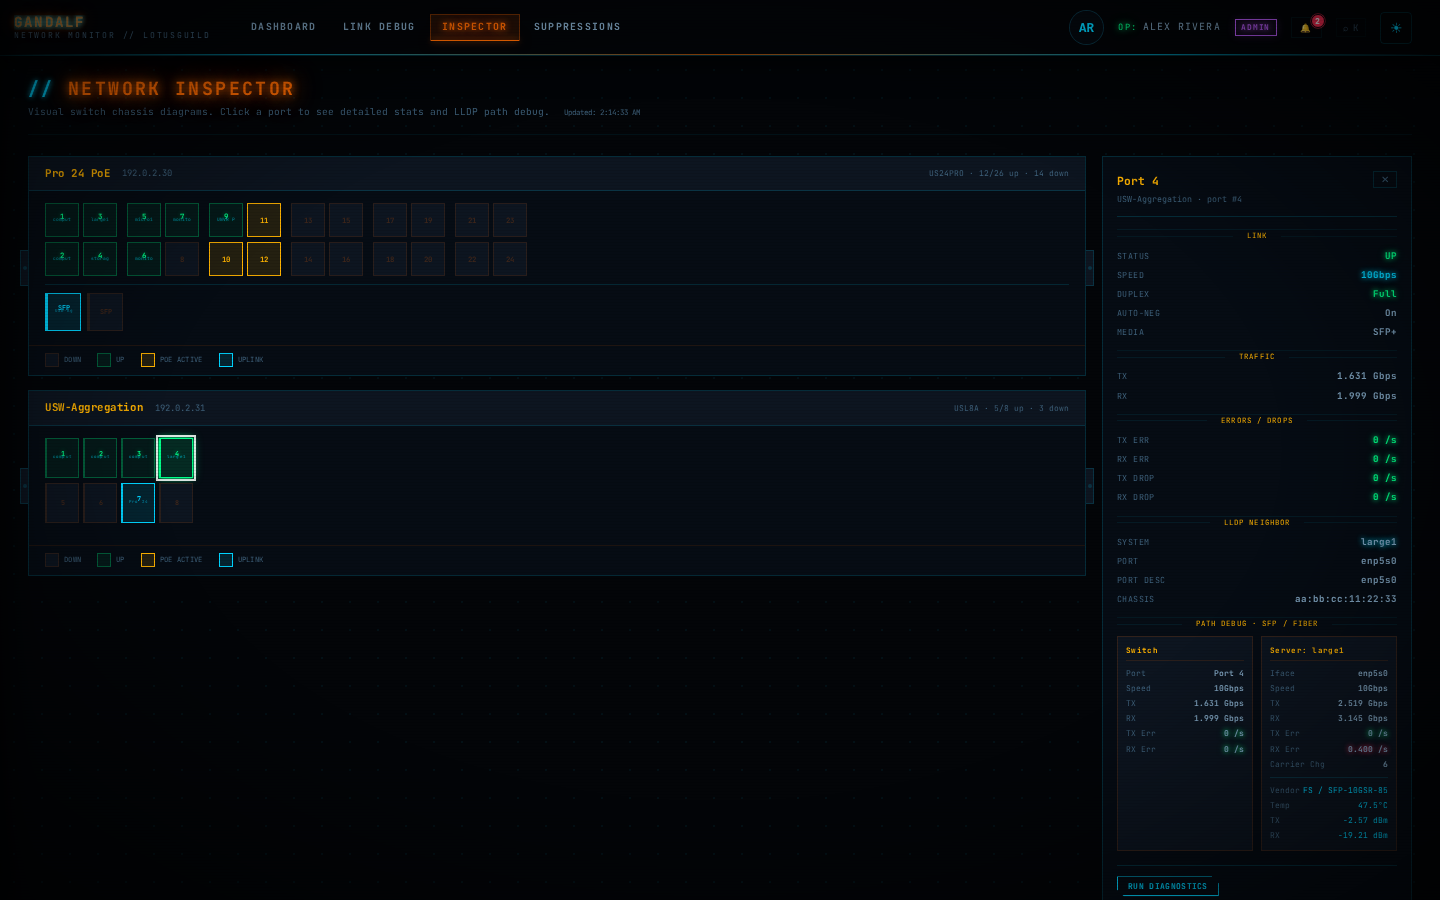Open the Link Debug tab
Viewport: 1440px width, 900px height.
(379, 27)
